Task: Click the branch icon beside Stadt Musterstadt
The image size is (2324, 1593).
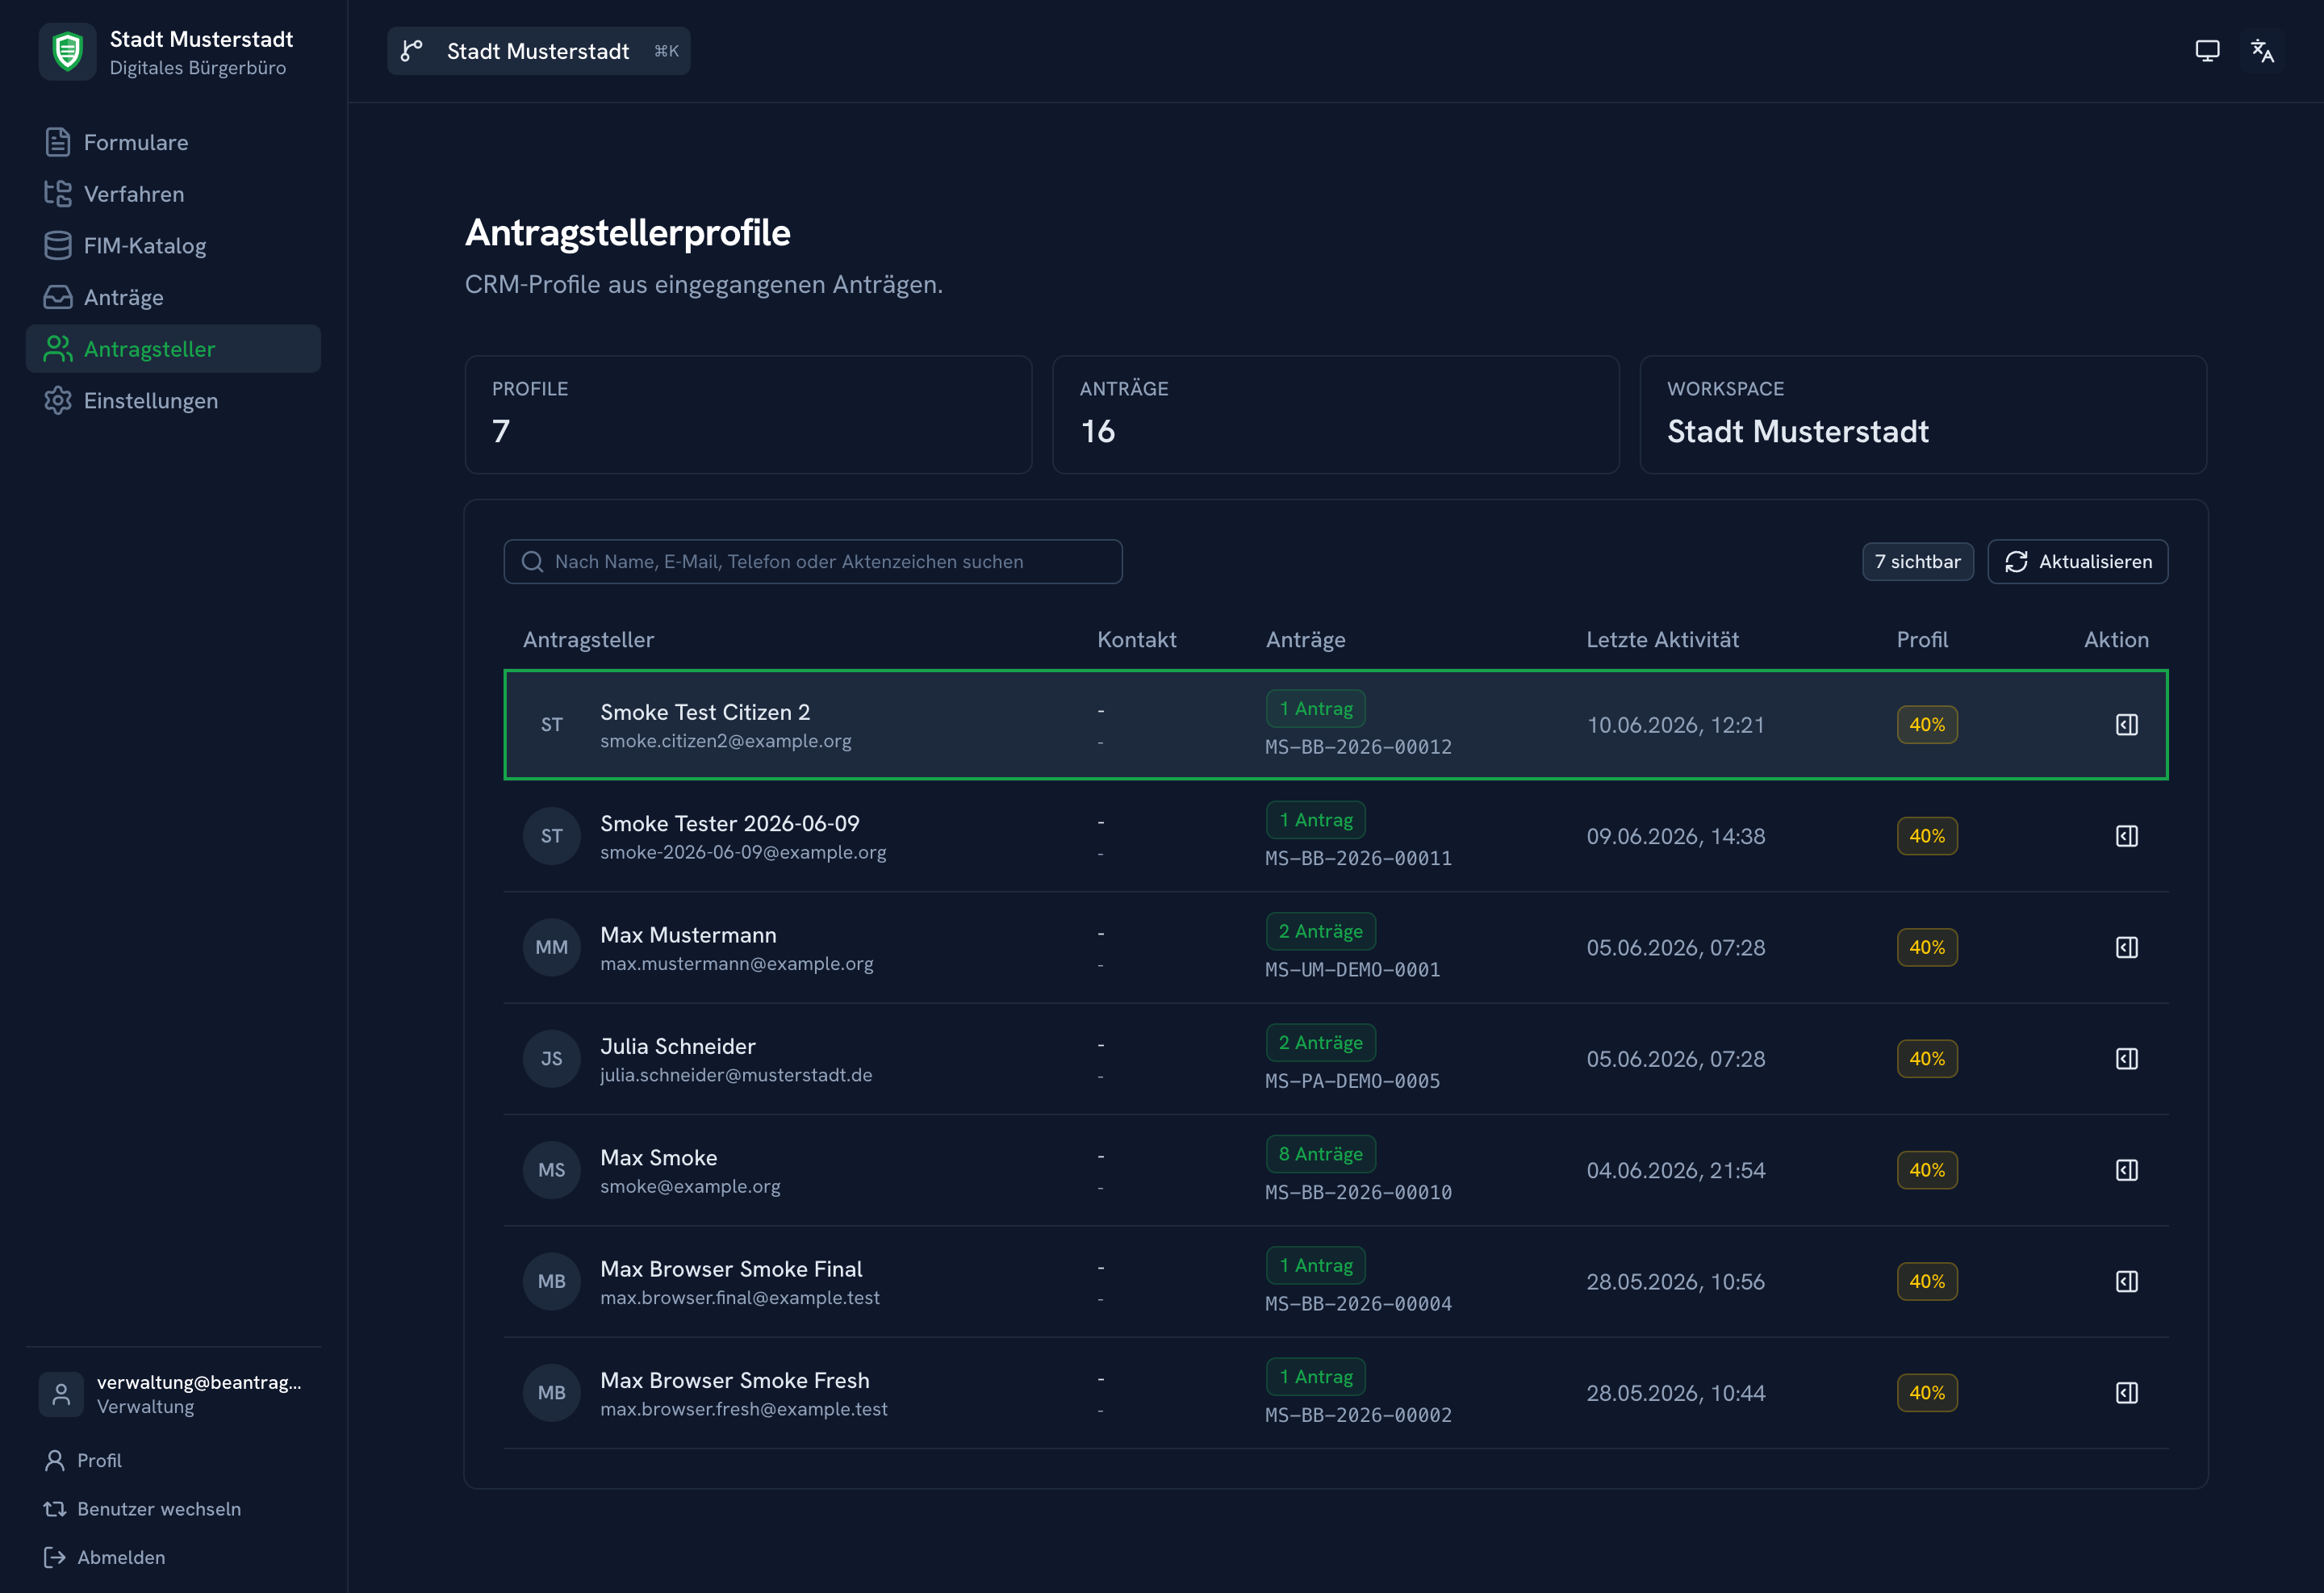Action: point(412,51)
